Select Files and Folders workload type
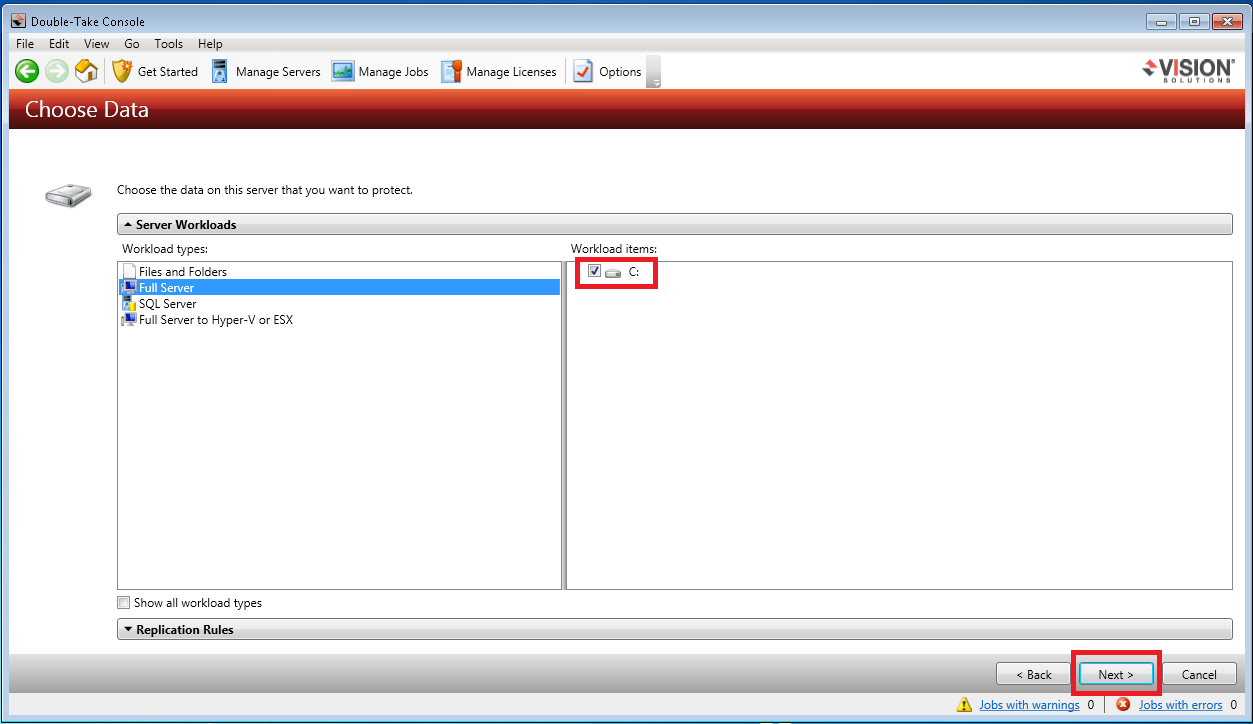Viewport: 1253px width, 724px height. [x=182, y=272]
